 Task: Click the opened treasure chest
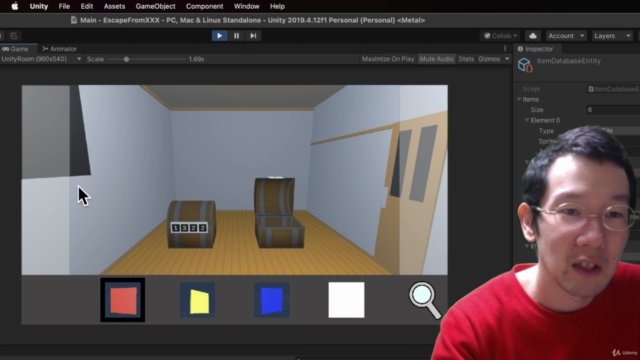click(279, 212)
